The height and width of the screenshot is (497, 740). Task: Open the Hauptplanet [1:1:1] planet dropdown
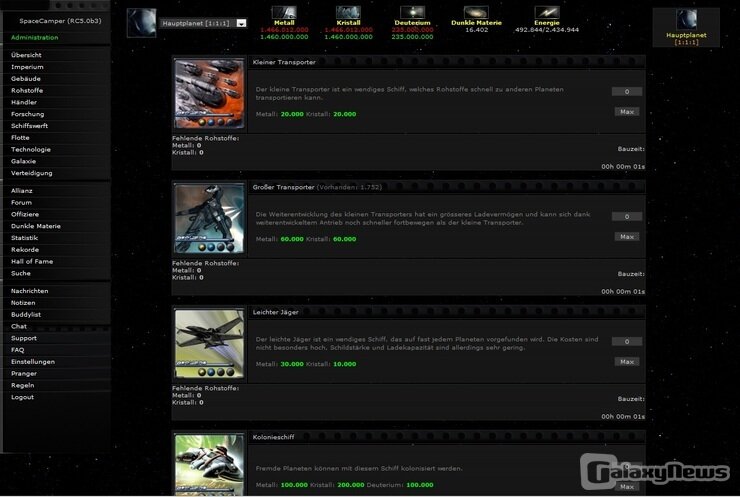click(203, 23)
